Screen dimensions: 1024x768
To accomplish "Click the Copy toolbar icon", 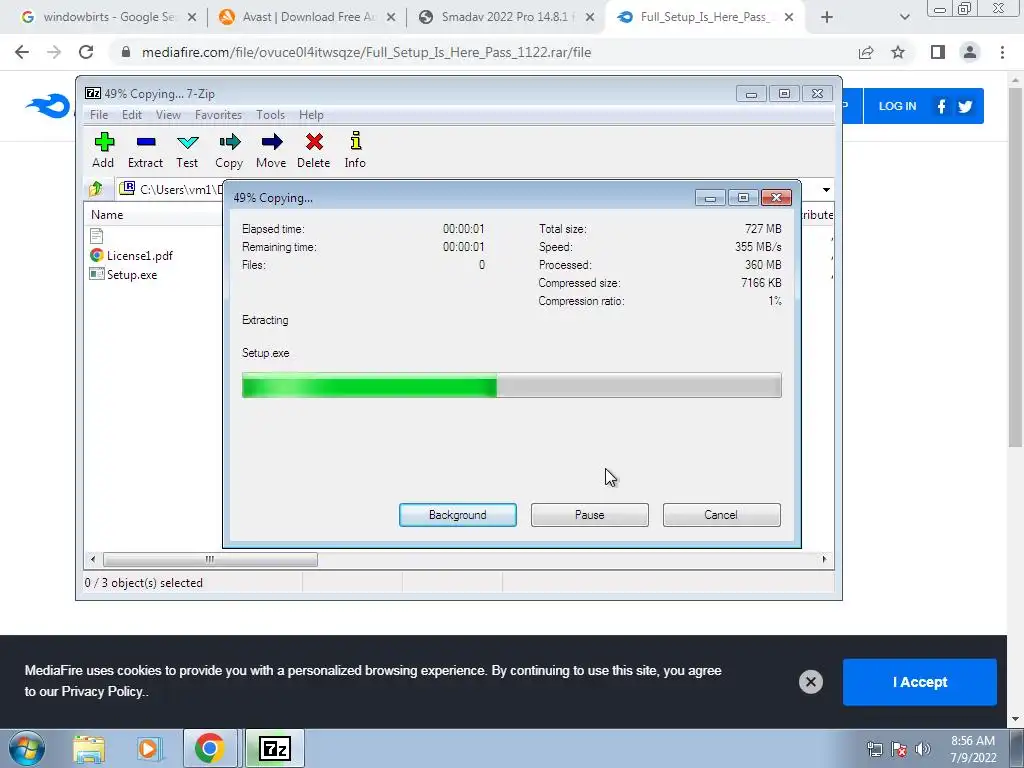I will point(229,150).
